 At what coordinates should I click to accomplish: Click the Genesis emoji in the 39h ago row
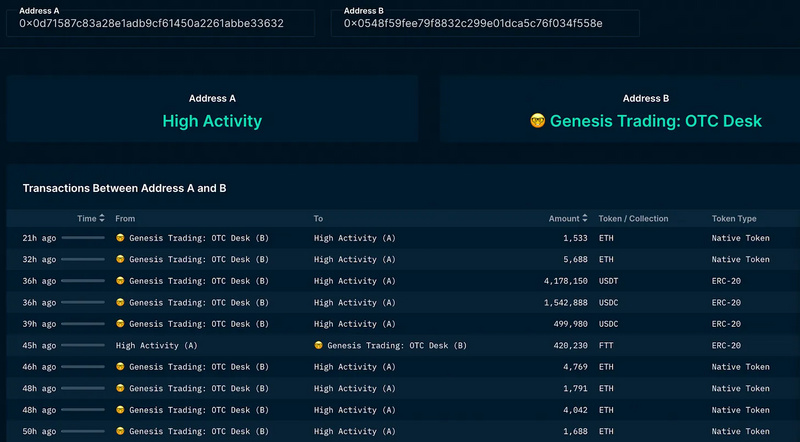point(121,324)
